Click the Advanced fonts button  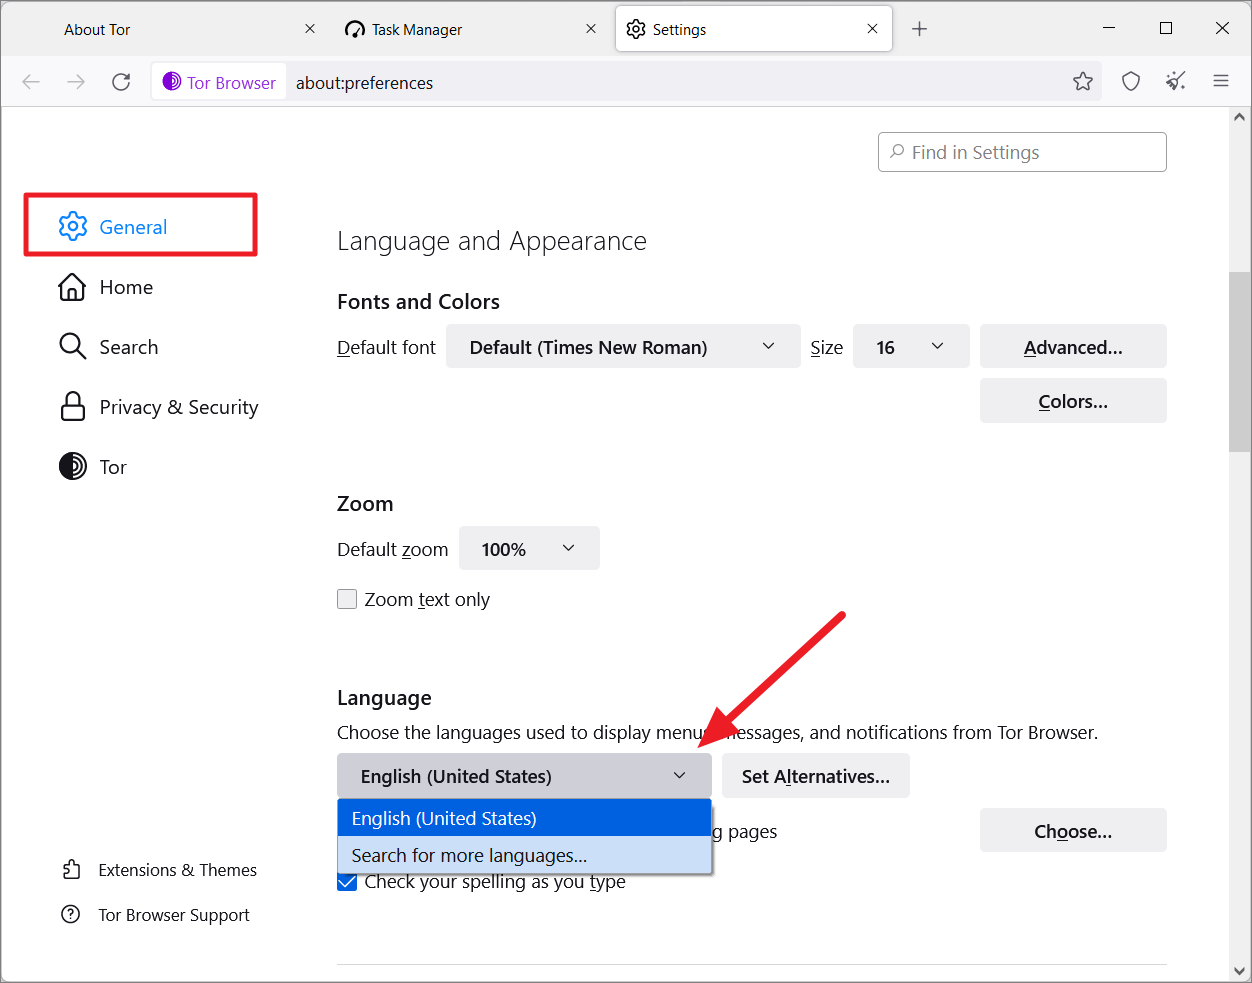[x=1073, y=347]
